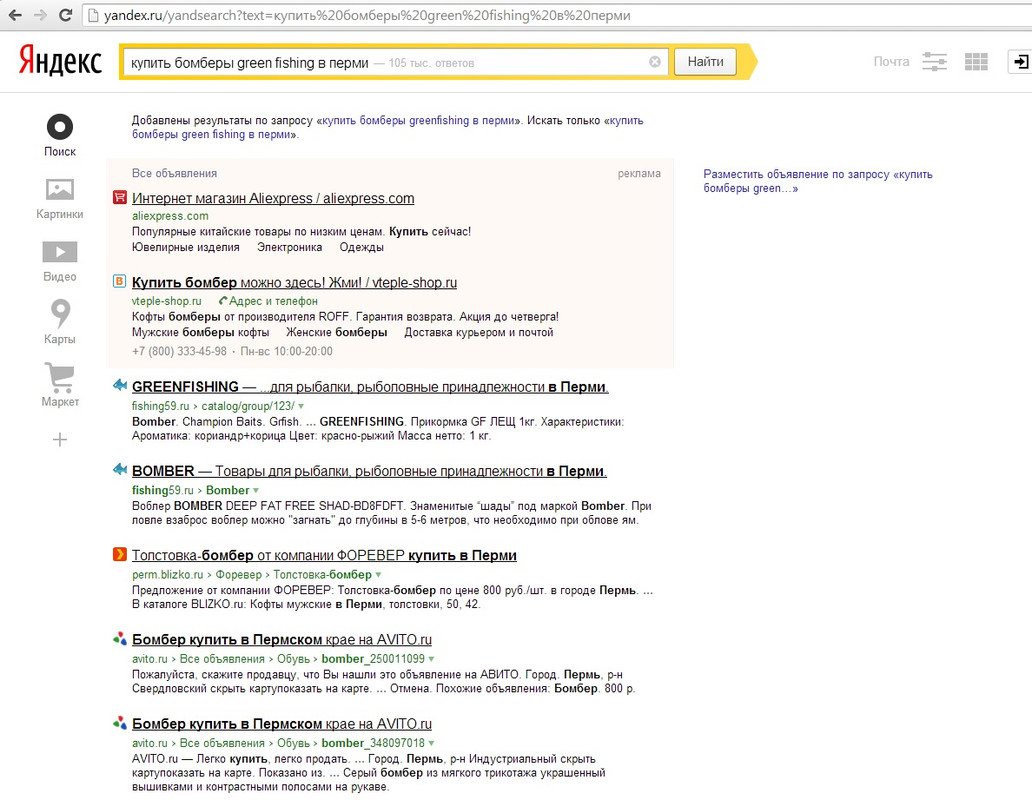Click the aliexpress.com green URL
1032x800 pixels.
(170, 216)
